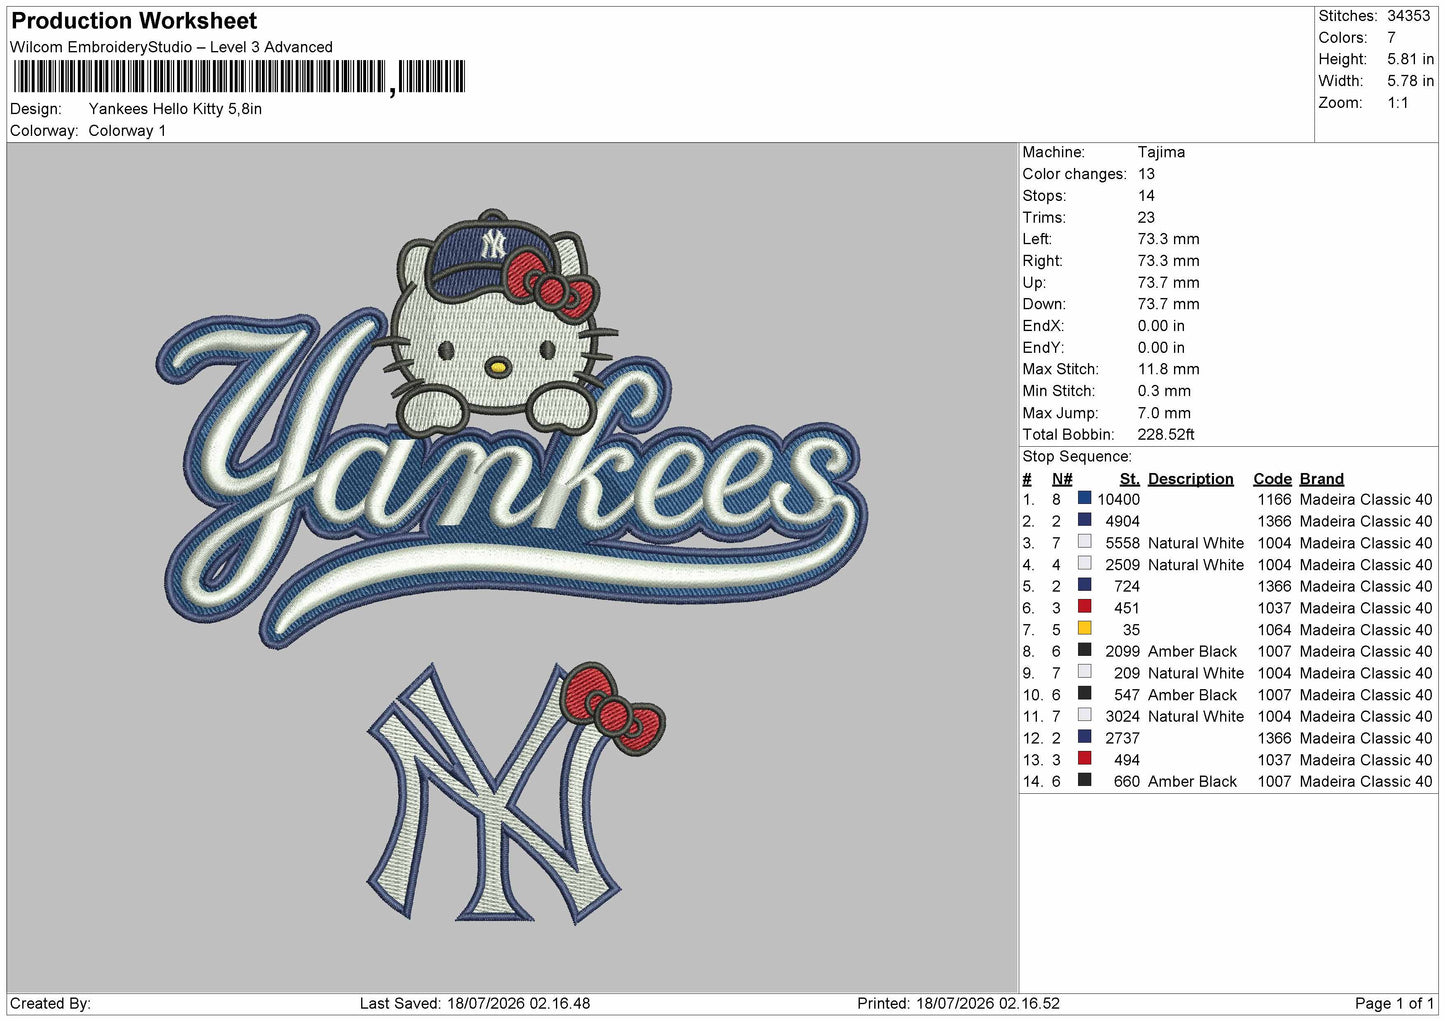Click the red bow on the NY logo
The width and height of the screenshot is (1445, 1021).
point(612,709)
